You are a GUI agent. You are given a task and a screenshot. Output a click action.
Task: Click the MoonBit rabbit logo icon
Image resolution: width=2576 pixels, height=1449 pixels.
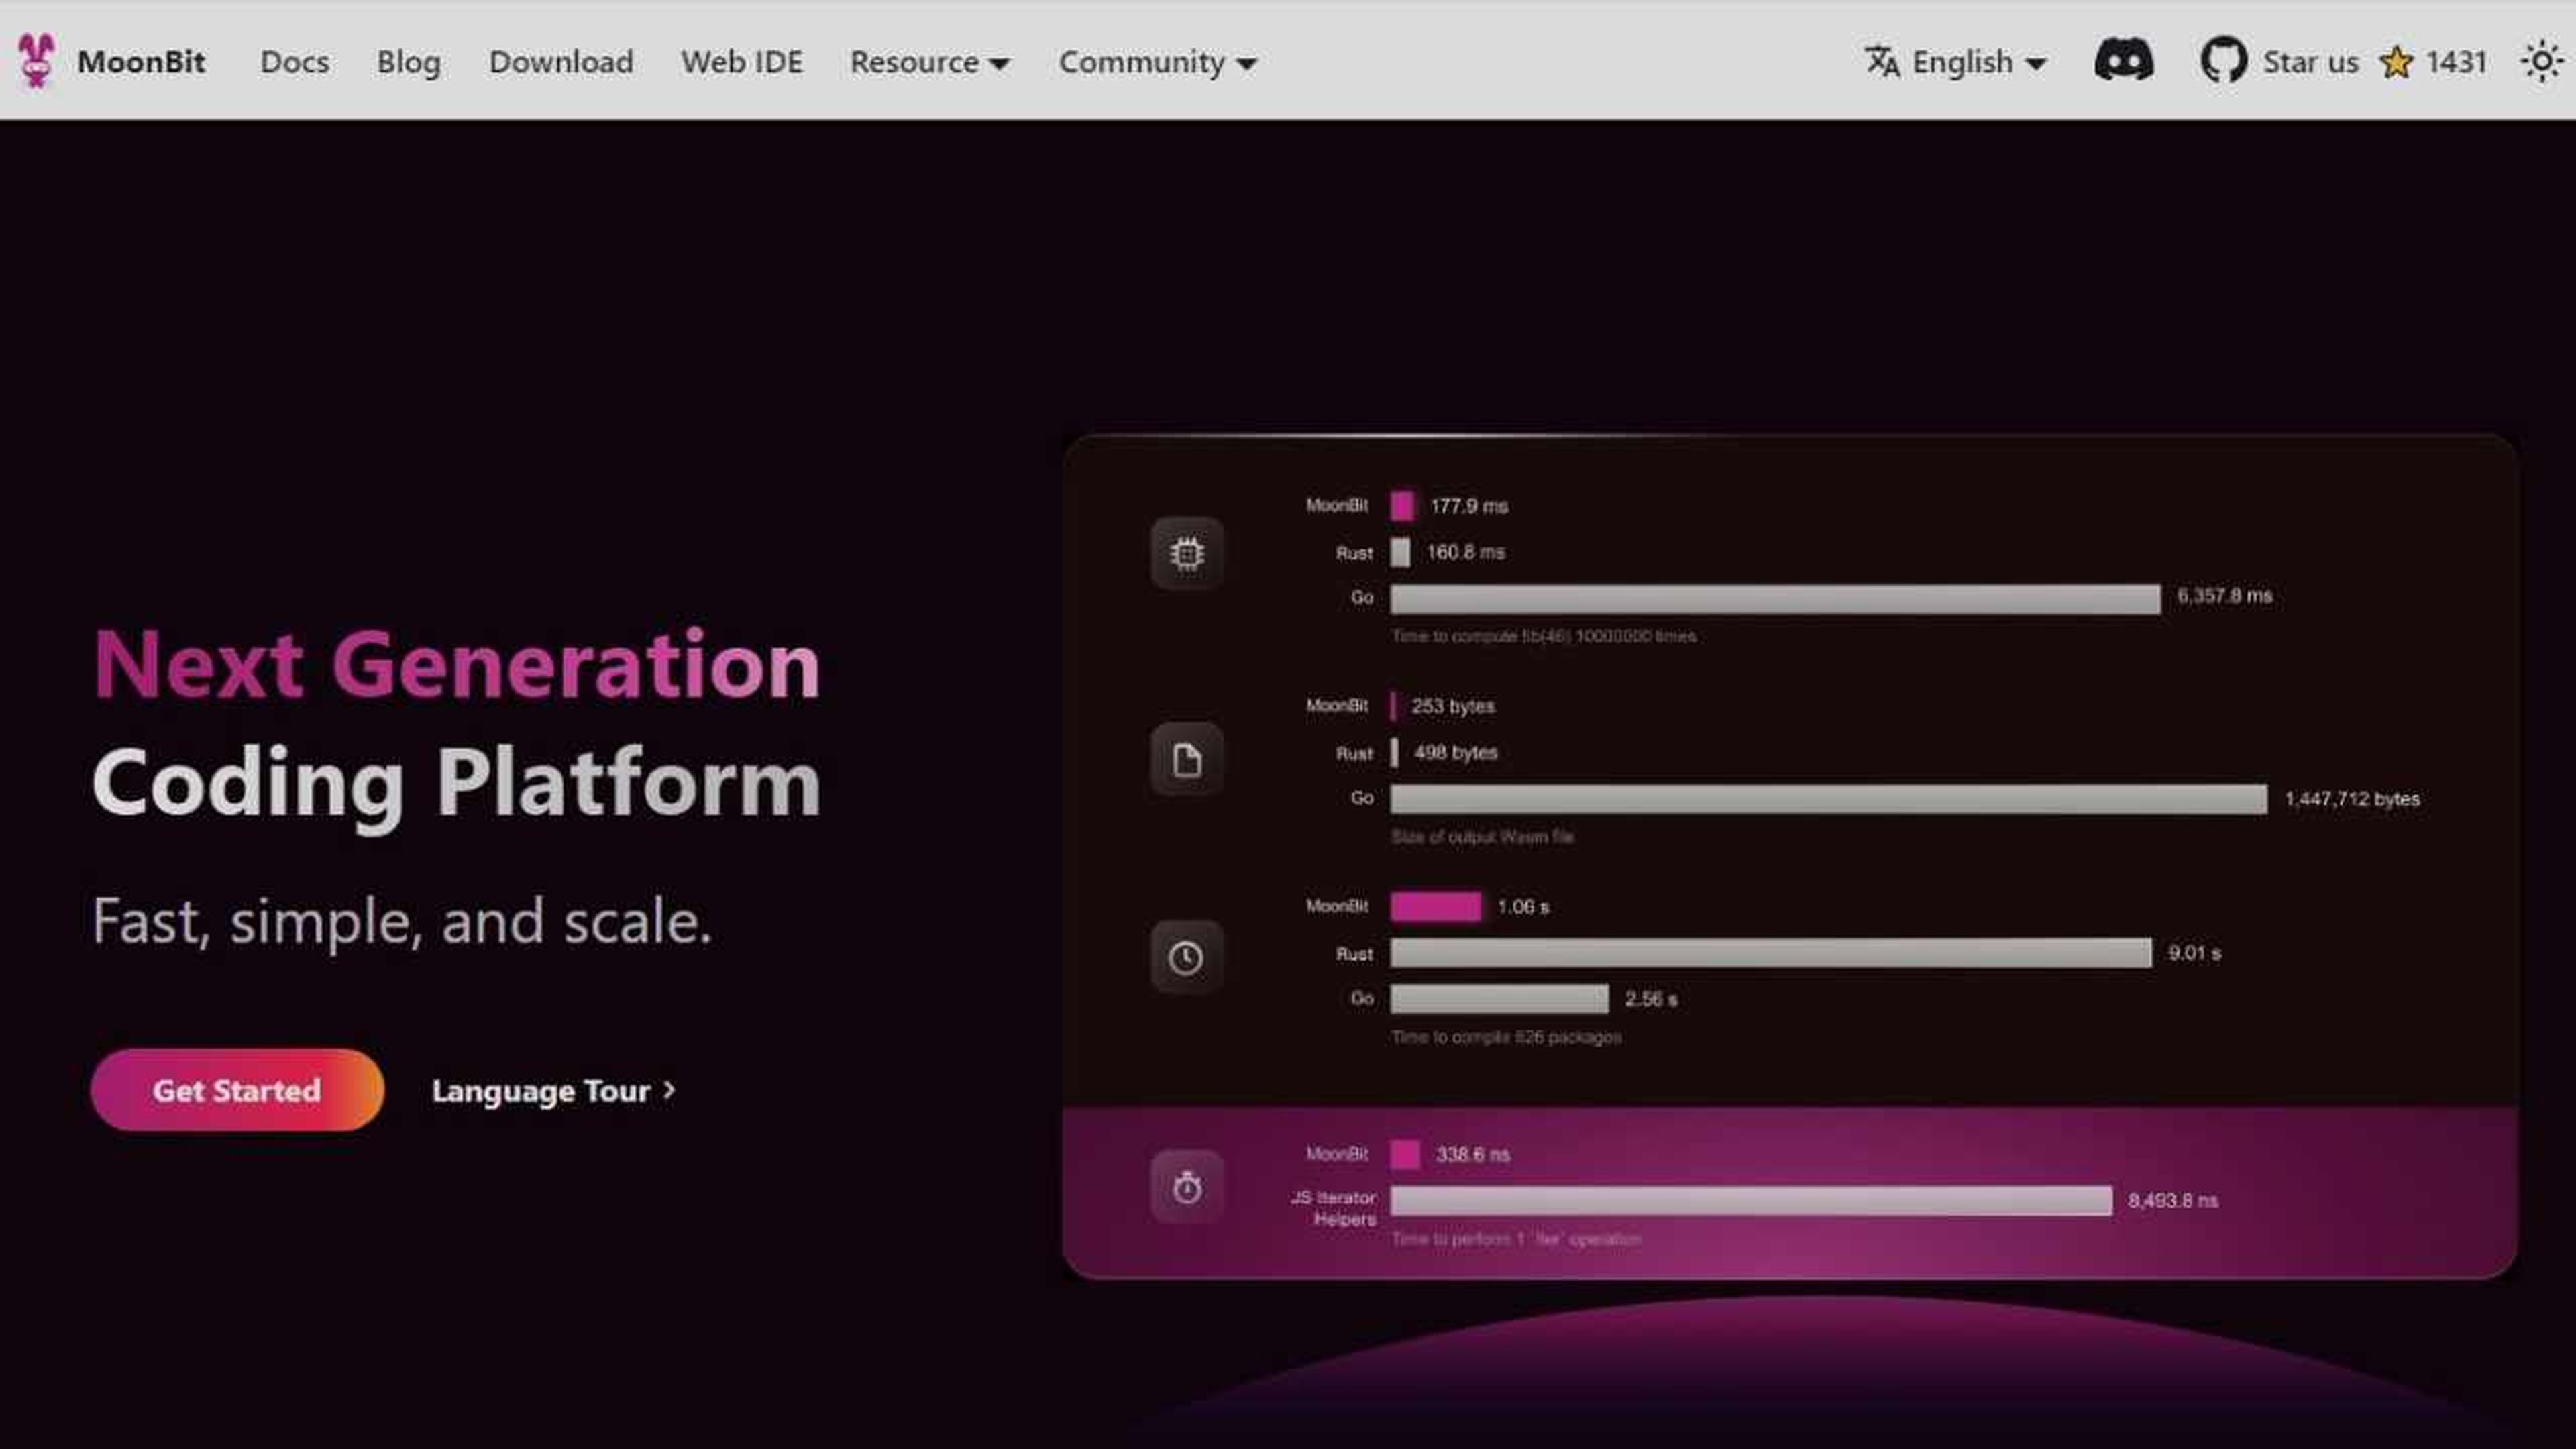click(37, 61)
